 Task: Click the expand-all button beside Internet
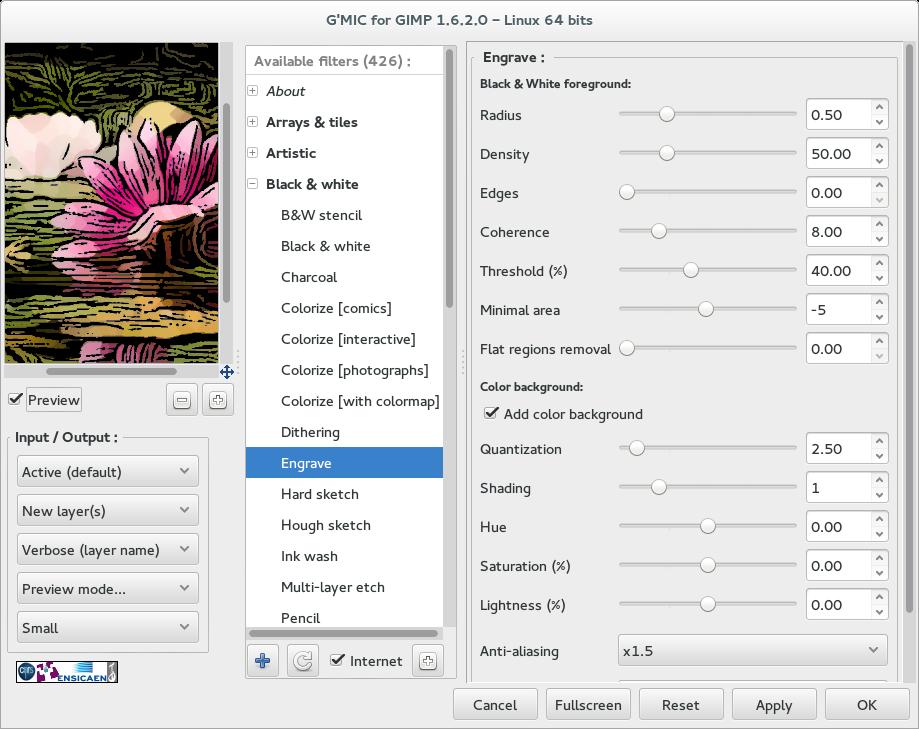[x=427, y=661]
